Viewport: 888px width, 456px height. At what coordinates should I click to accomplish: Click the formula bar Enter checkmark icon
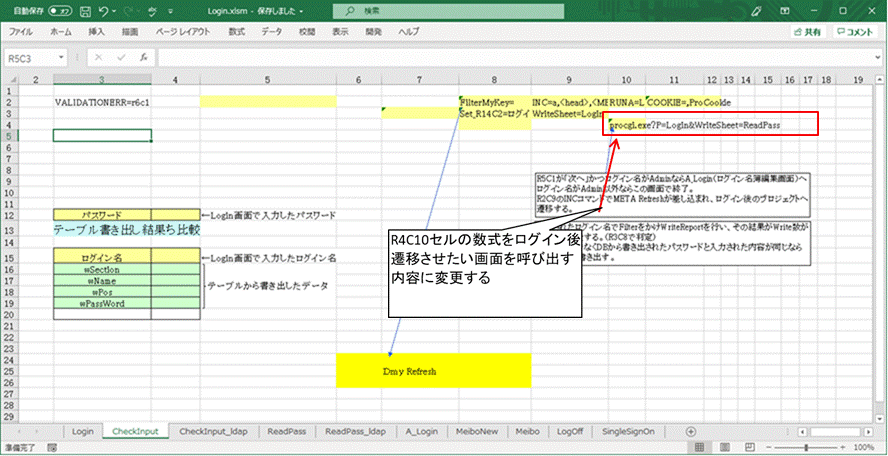coord(121,57)
